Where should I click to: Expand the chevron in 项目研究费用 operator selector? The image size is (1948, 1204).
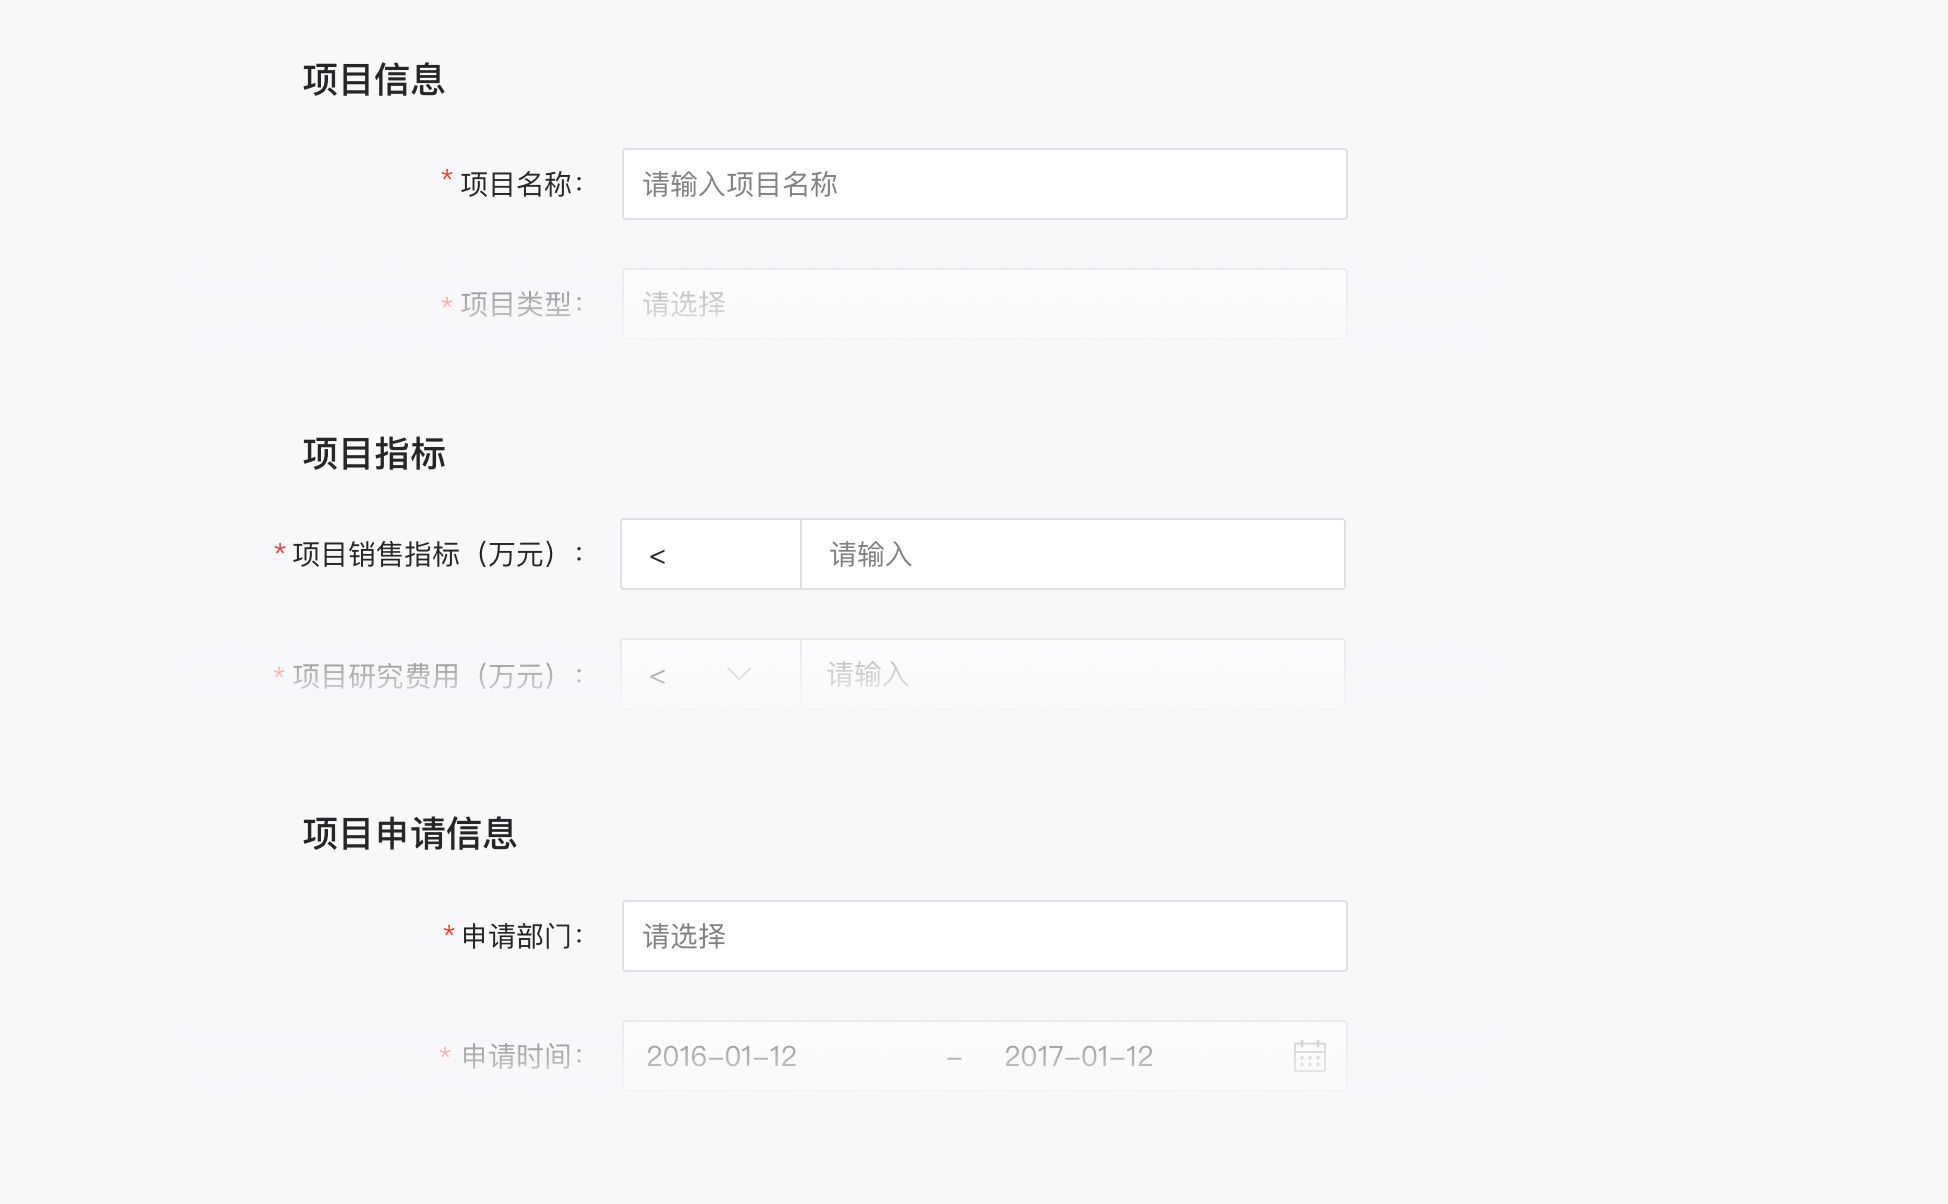[739, 675]
